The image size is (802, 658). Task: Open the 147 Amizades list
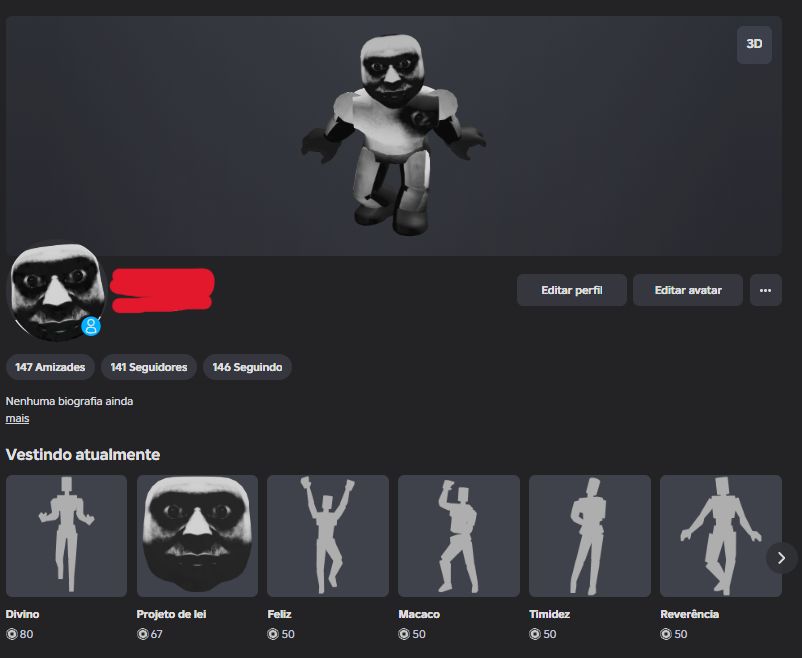click(x=50, y=367)
